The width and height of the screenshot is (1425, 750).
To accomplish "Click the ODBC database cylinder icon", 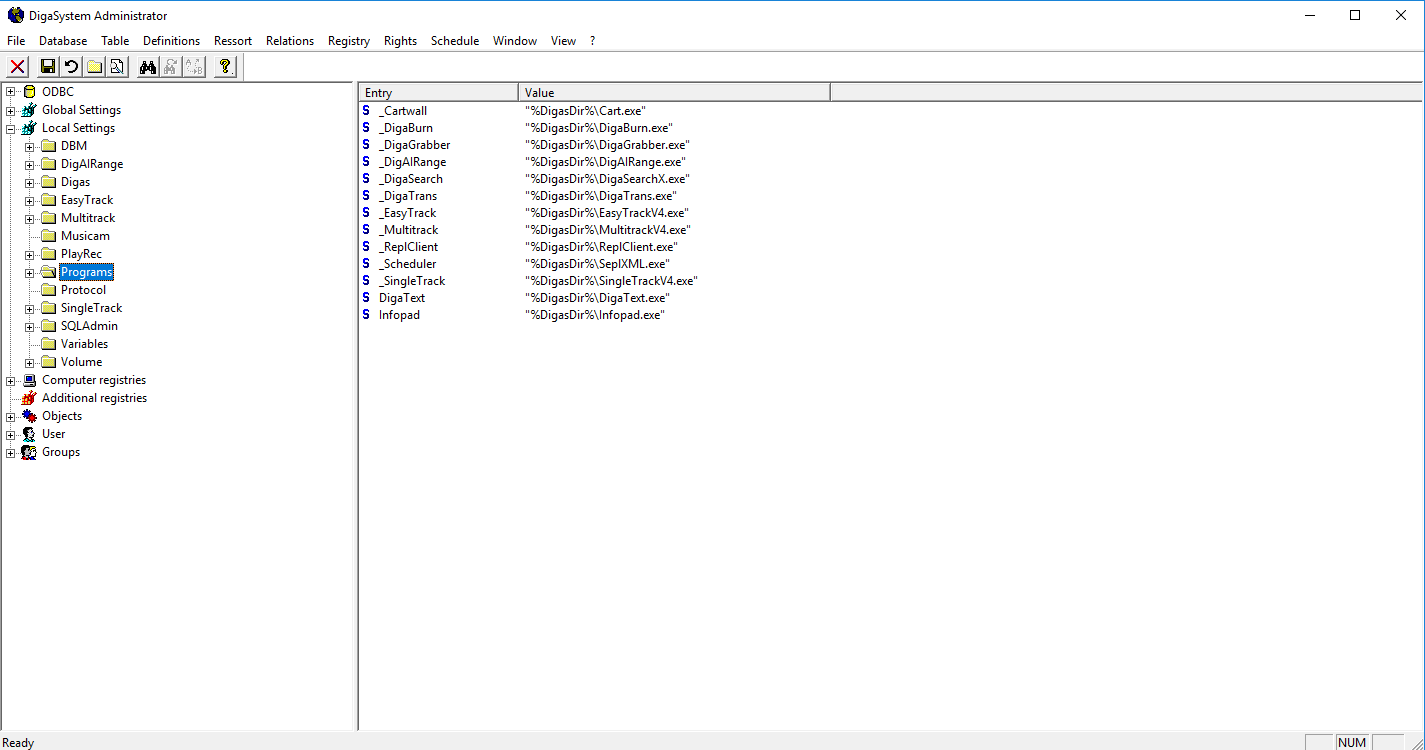I will coord(29,92).
